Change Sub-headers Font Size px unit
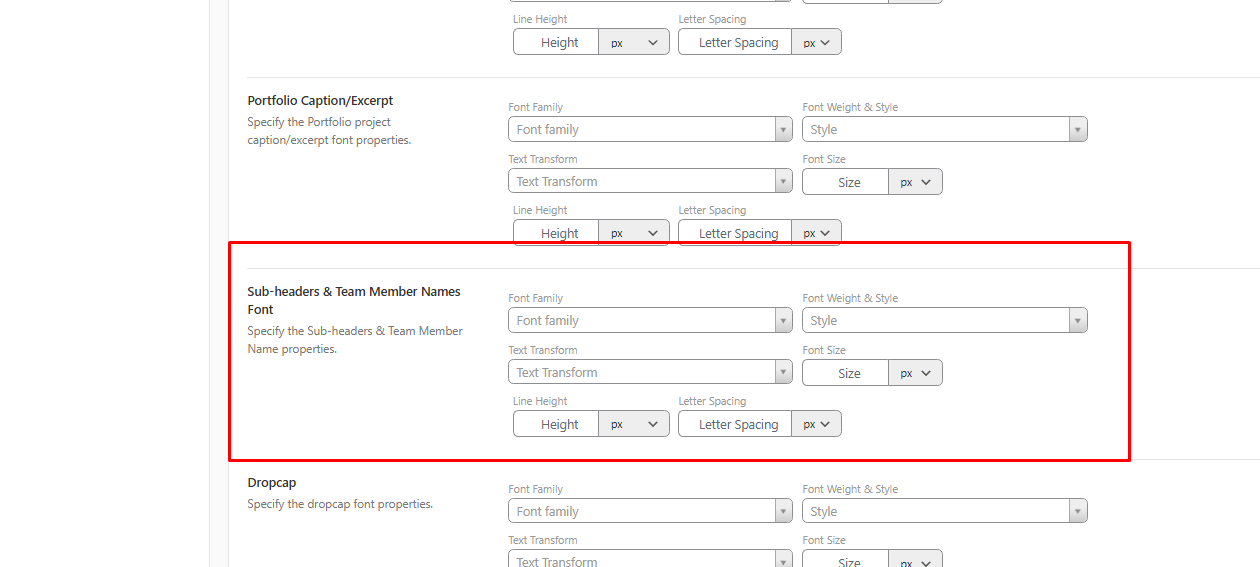1260x567 pixels. tap(915, 373)
